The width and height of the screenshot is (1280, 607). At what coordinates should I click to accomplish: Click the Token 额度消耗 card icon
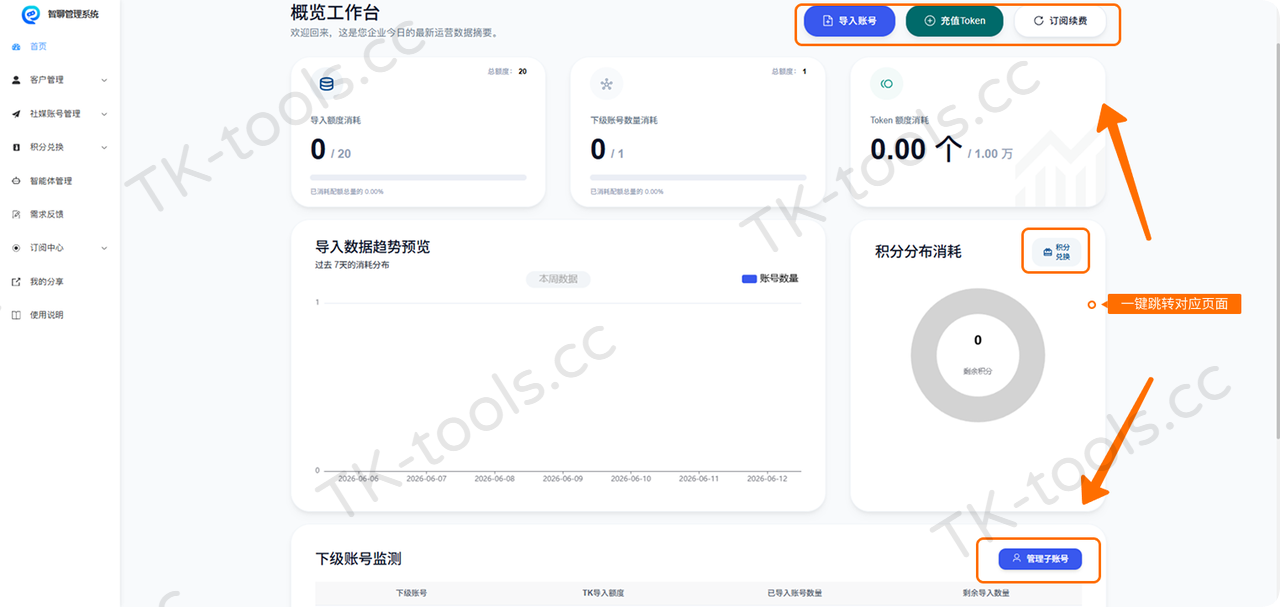(x=886, y=84)
